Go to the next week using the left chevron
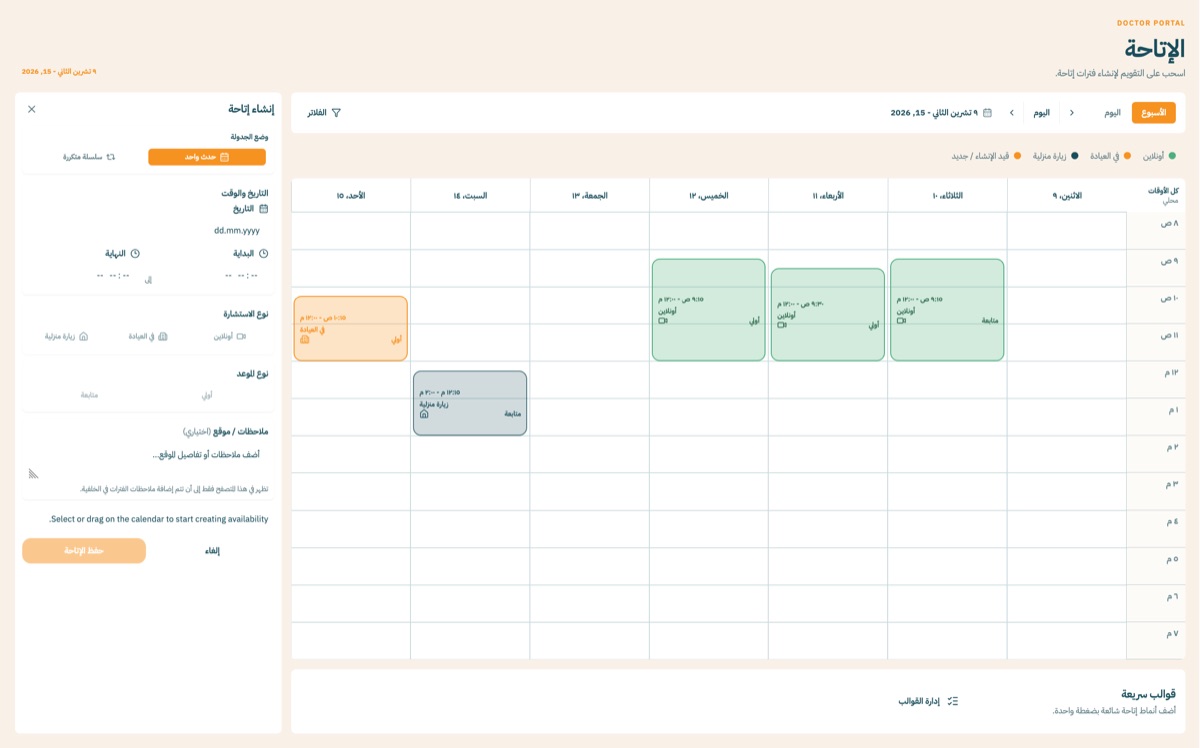This screenshot has width=1200, height=748. 1011,113
